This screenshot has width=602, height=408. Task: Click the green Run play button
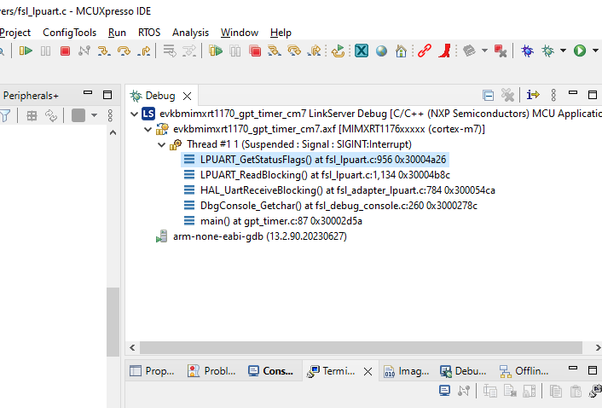click(x=580, y=51)
